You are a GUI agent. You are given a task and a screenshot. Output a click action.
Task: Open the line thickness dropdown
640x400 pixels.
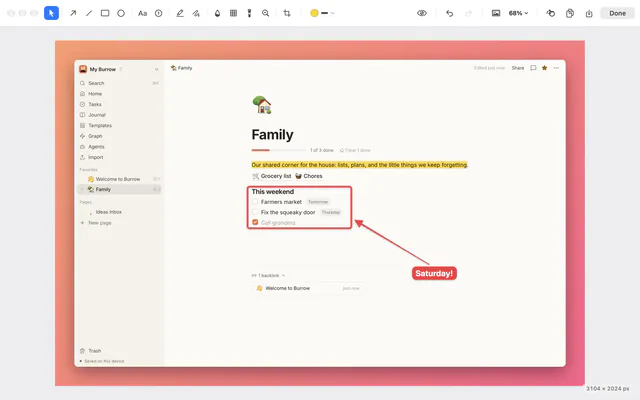328,13
